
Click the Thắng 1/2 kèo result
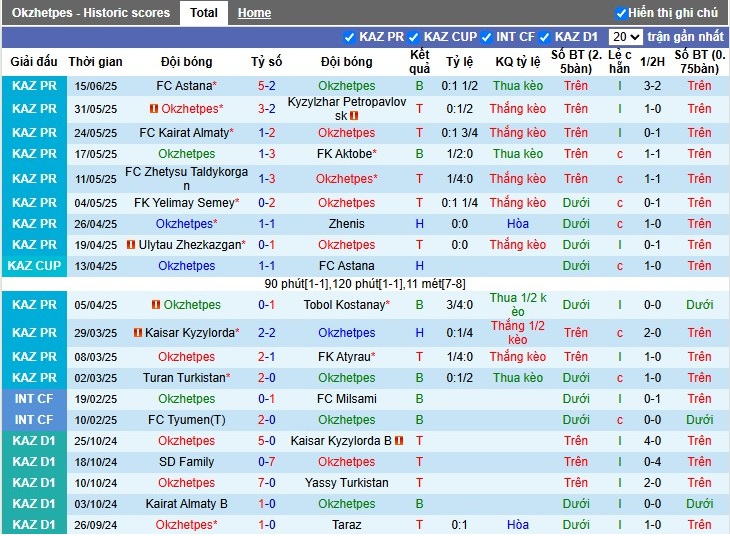[x=518, y=332]
